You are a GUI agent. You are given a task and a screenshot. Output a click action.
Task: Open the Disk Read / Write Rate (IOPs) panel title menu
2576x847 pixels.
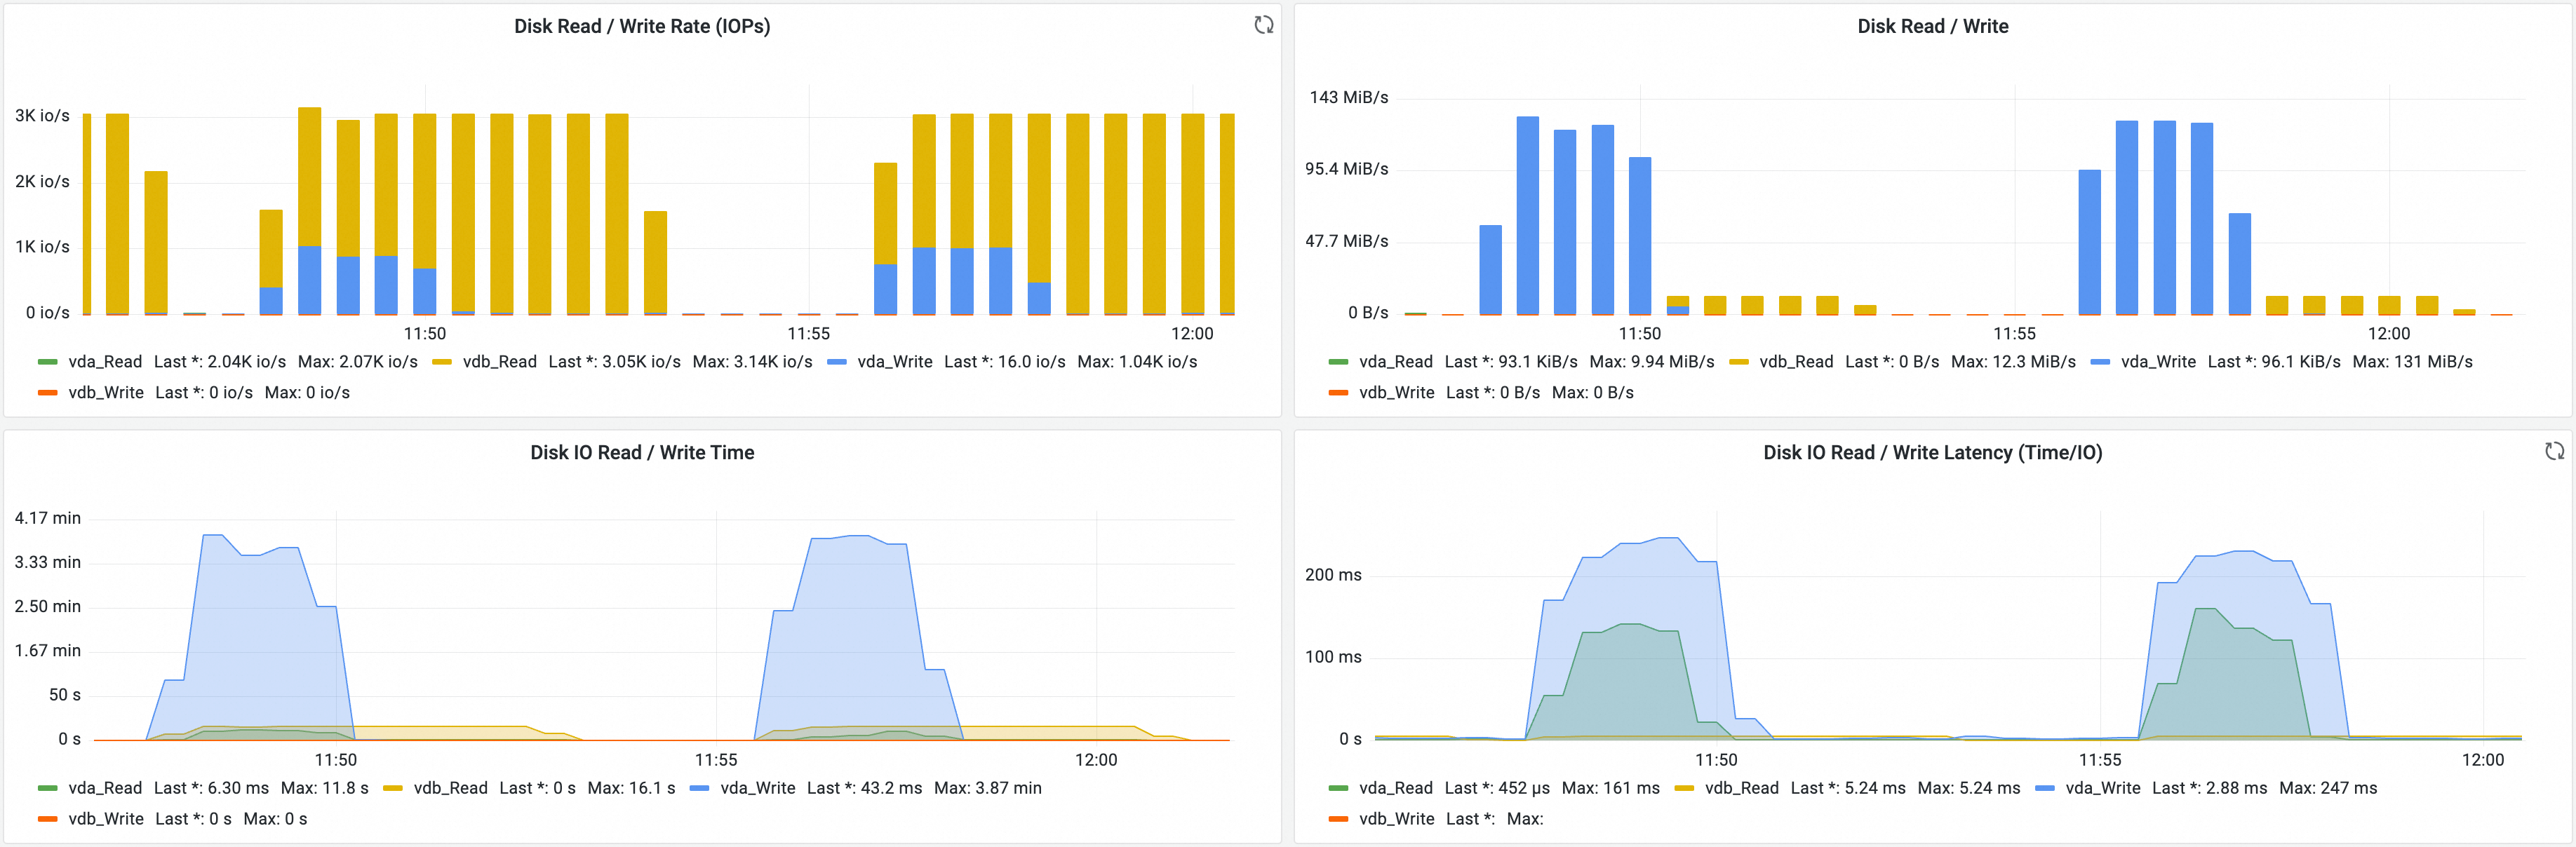642,26
